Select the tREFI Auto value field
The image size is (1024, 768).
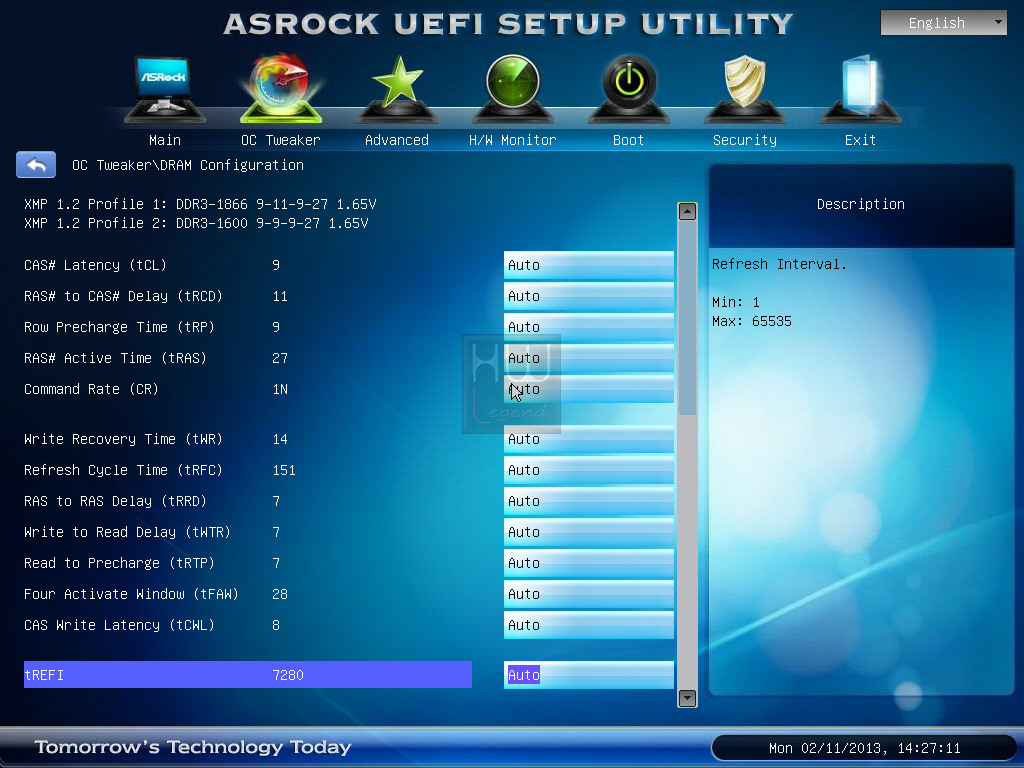coord(588,675)
